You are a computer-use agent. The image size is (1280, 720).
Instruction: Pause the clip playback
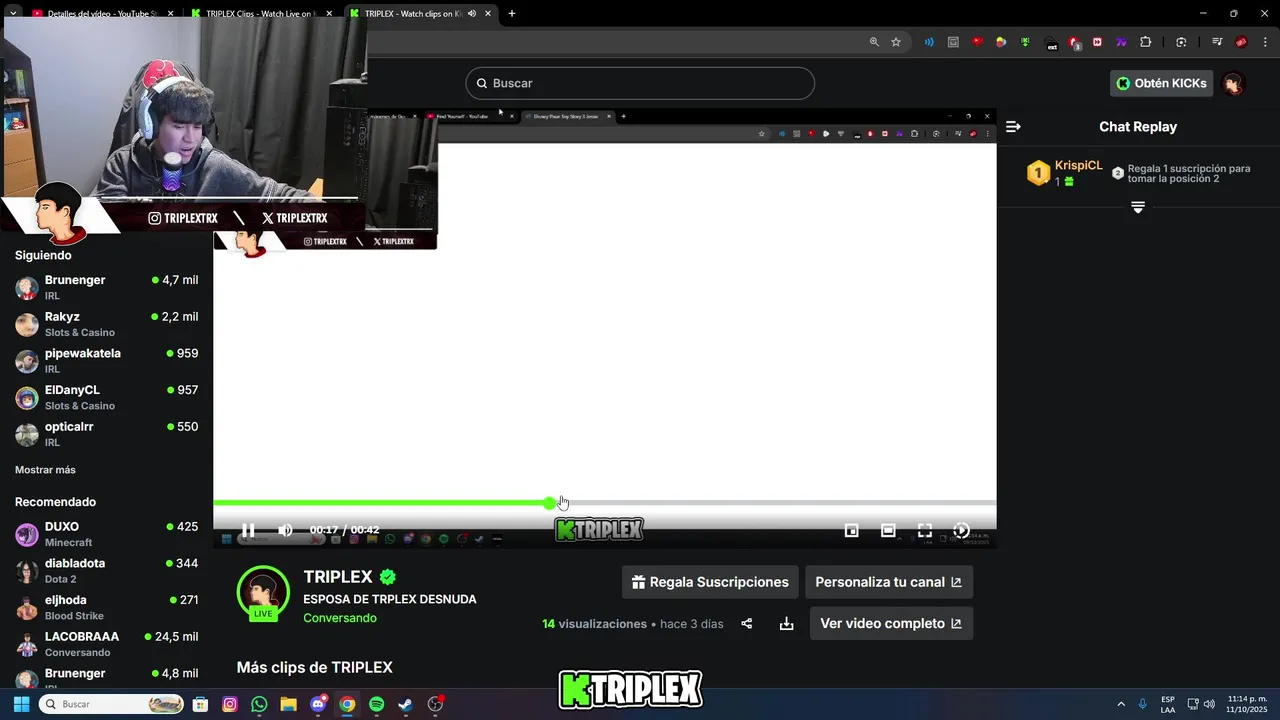[x=248, y=530]
